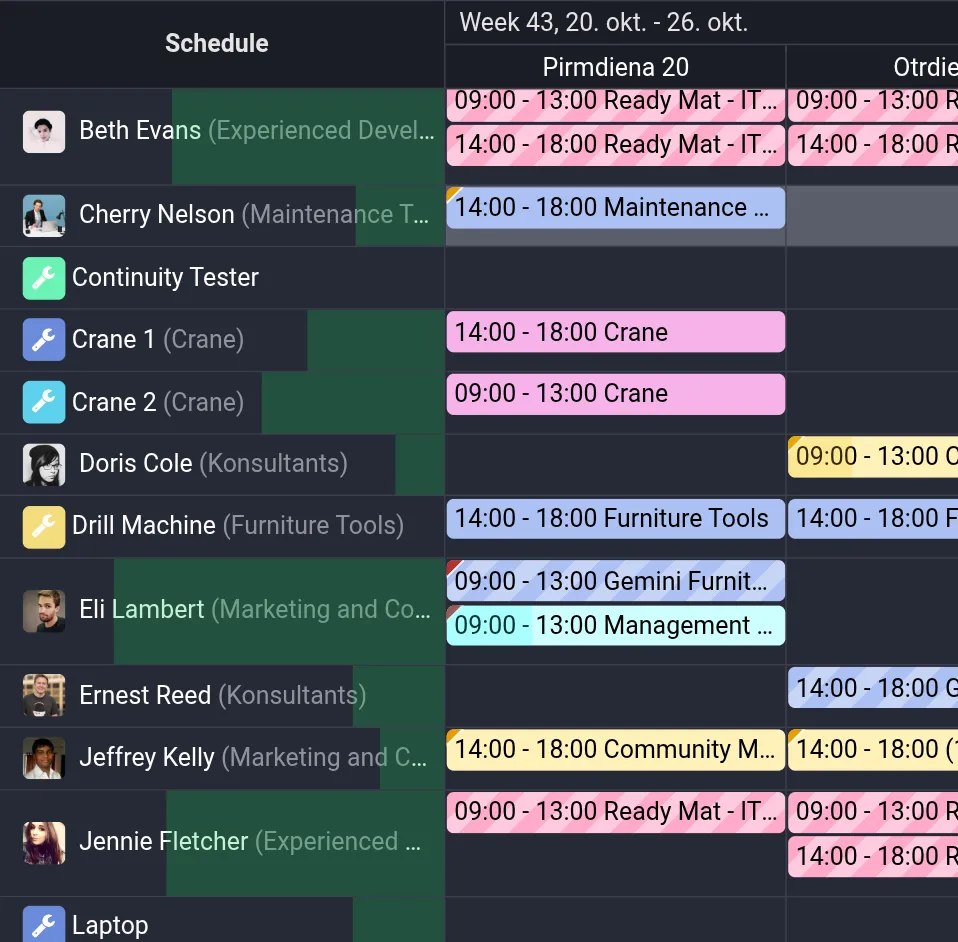
Task: Open Crane 2's 09:00 - 13:00 shift
Action: [615, 394]
